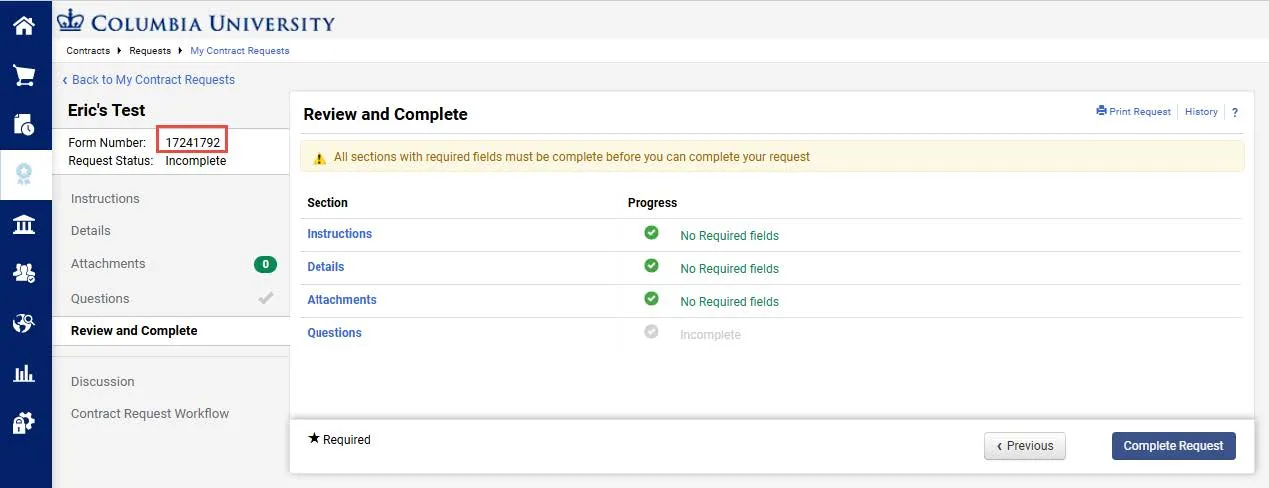The image size is (1269, 488).
Task: Click the star Required legend
Action: pyautogui.click(x=339, y=439)
